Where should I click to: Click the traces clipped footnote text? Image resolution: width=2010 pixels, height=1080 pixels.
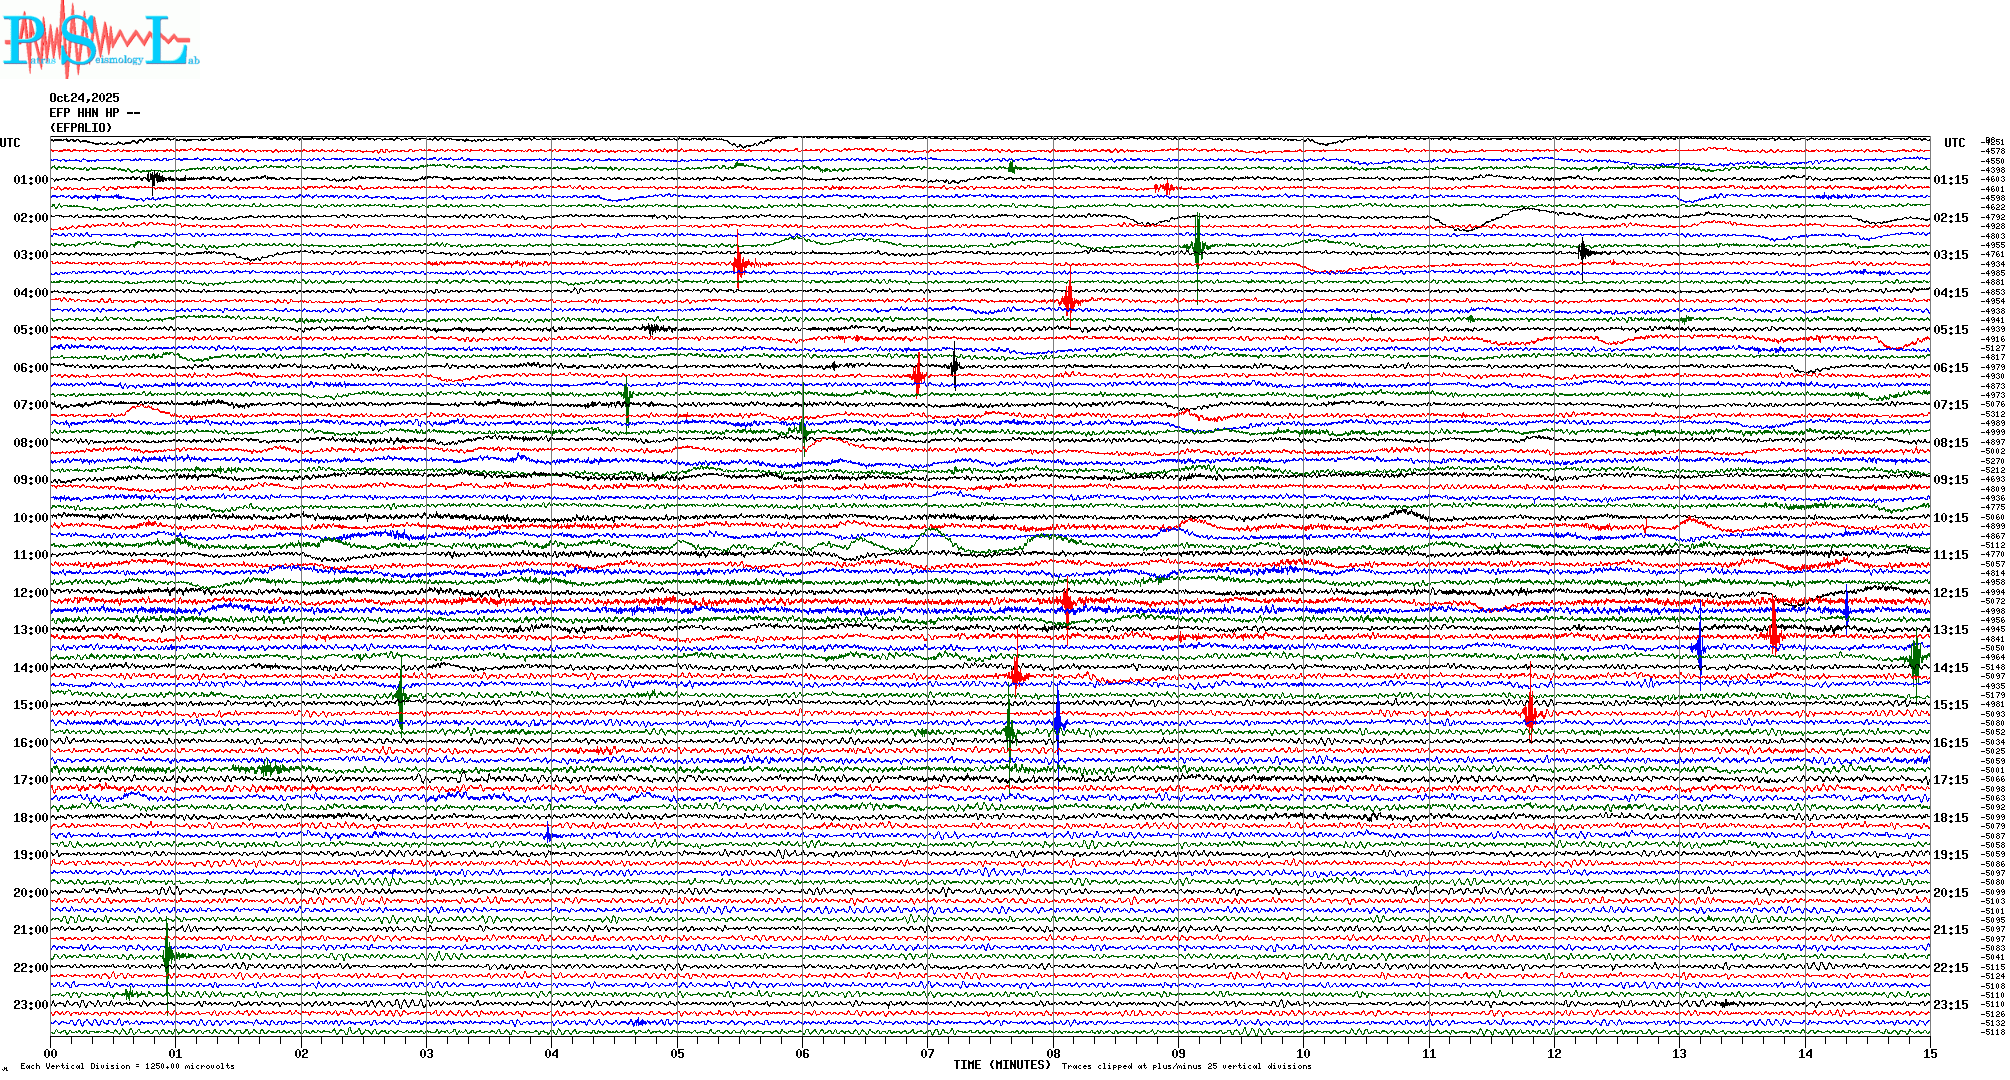pos(1186,1066)
